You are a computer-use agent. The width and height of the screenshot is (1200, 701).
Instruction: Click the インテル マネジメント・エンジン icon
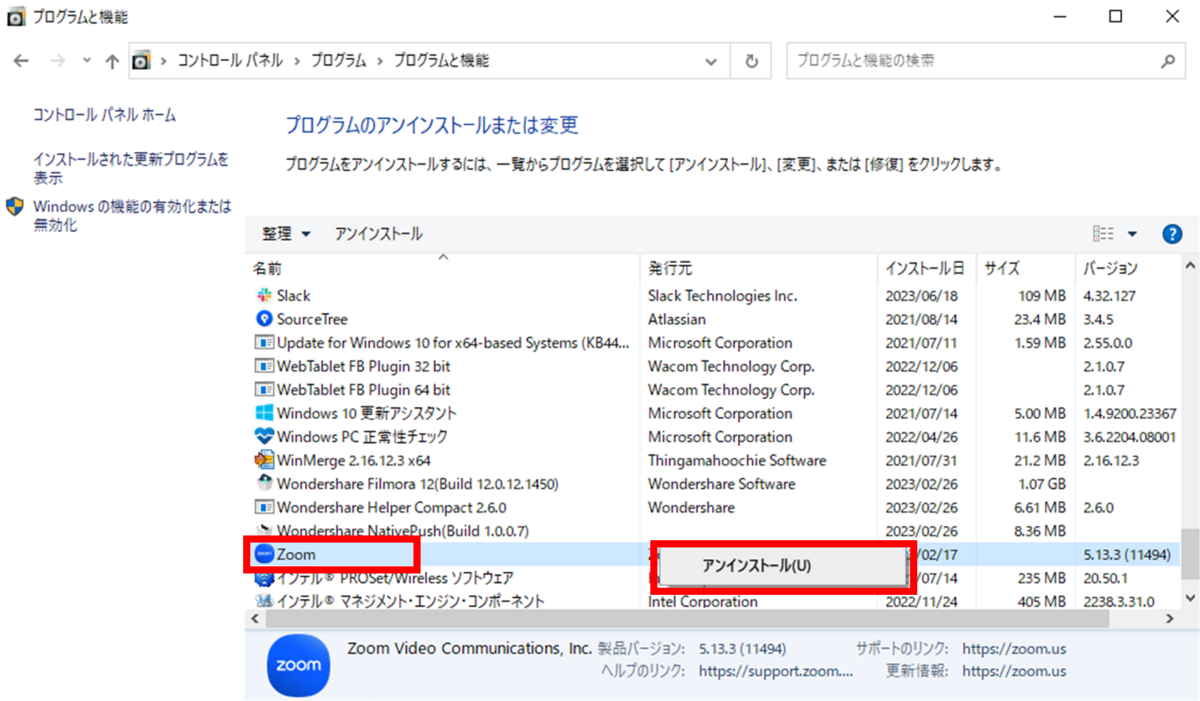(x=264, y=601)
